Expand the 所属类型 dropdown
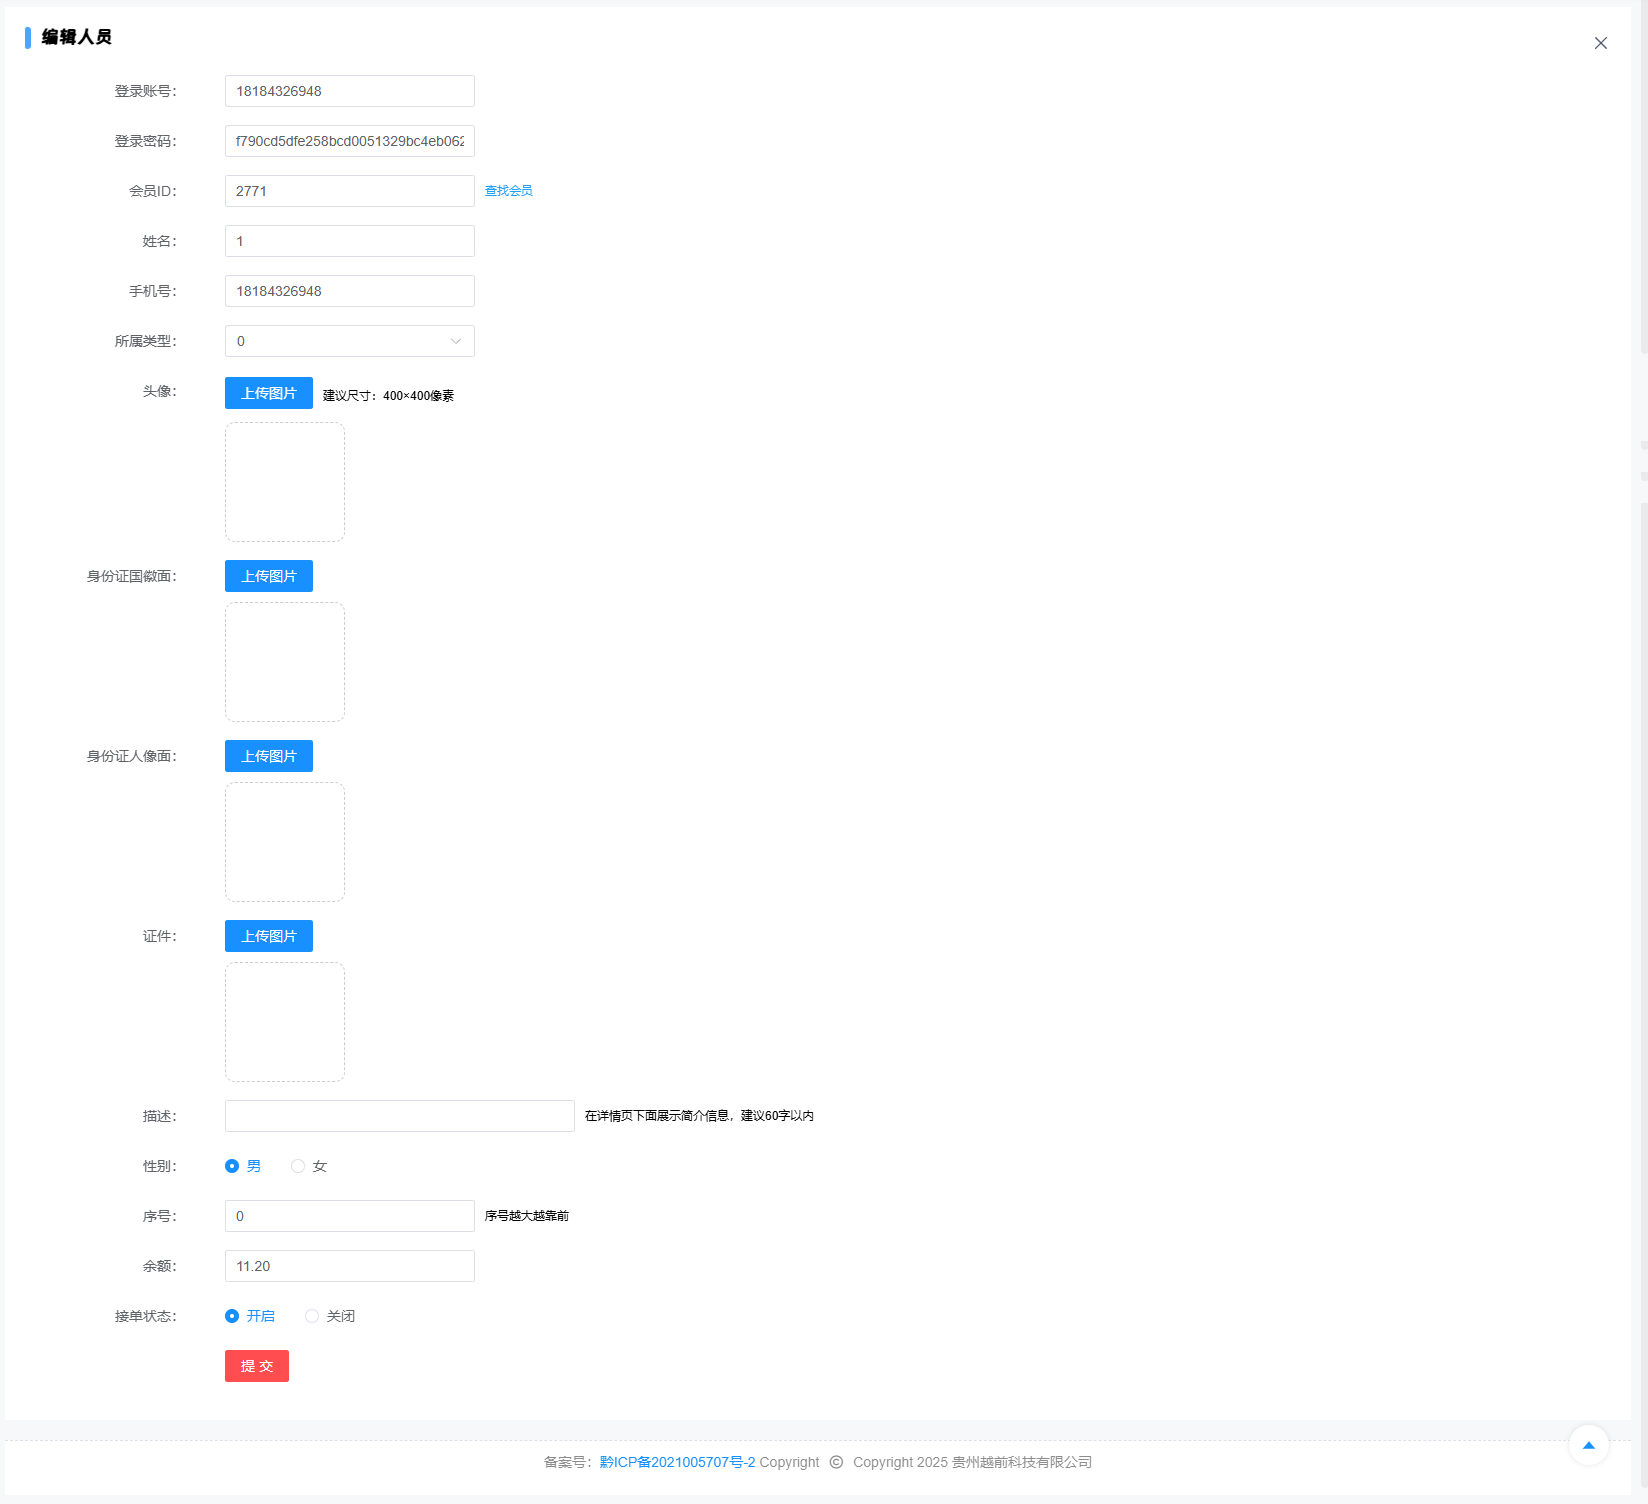 [349, 341]
